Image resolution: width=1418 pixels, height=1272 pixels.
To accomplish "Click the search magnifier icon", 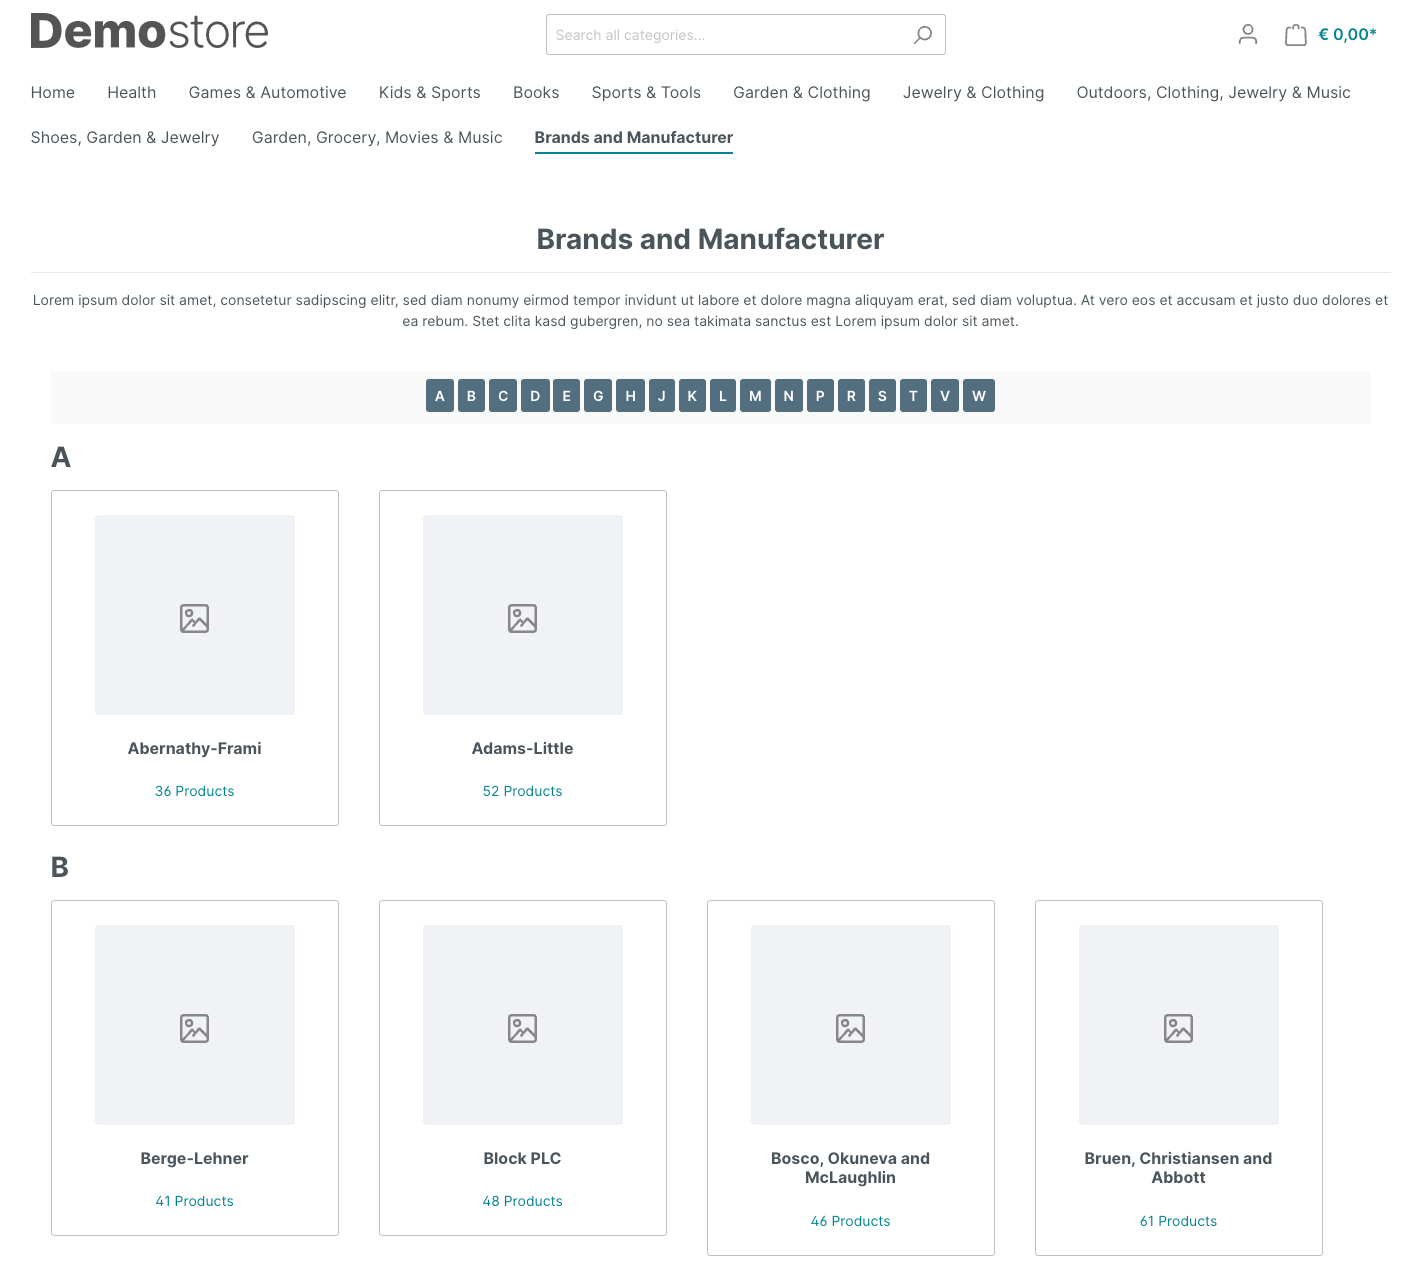I will [922, 35].
